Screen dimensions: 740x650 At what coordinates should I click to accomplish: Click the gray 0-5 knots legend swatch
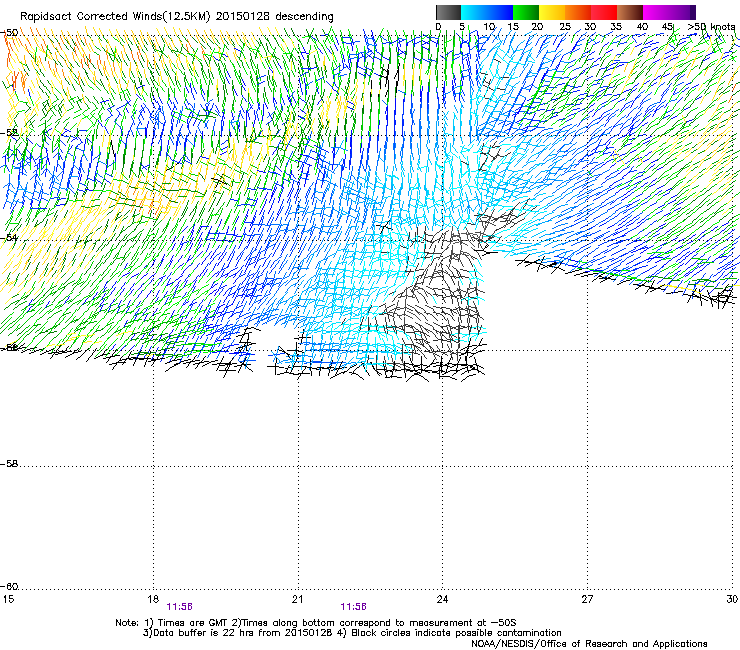tap(448, 12)
